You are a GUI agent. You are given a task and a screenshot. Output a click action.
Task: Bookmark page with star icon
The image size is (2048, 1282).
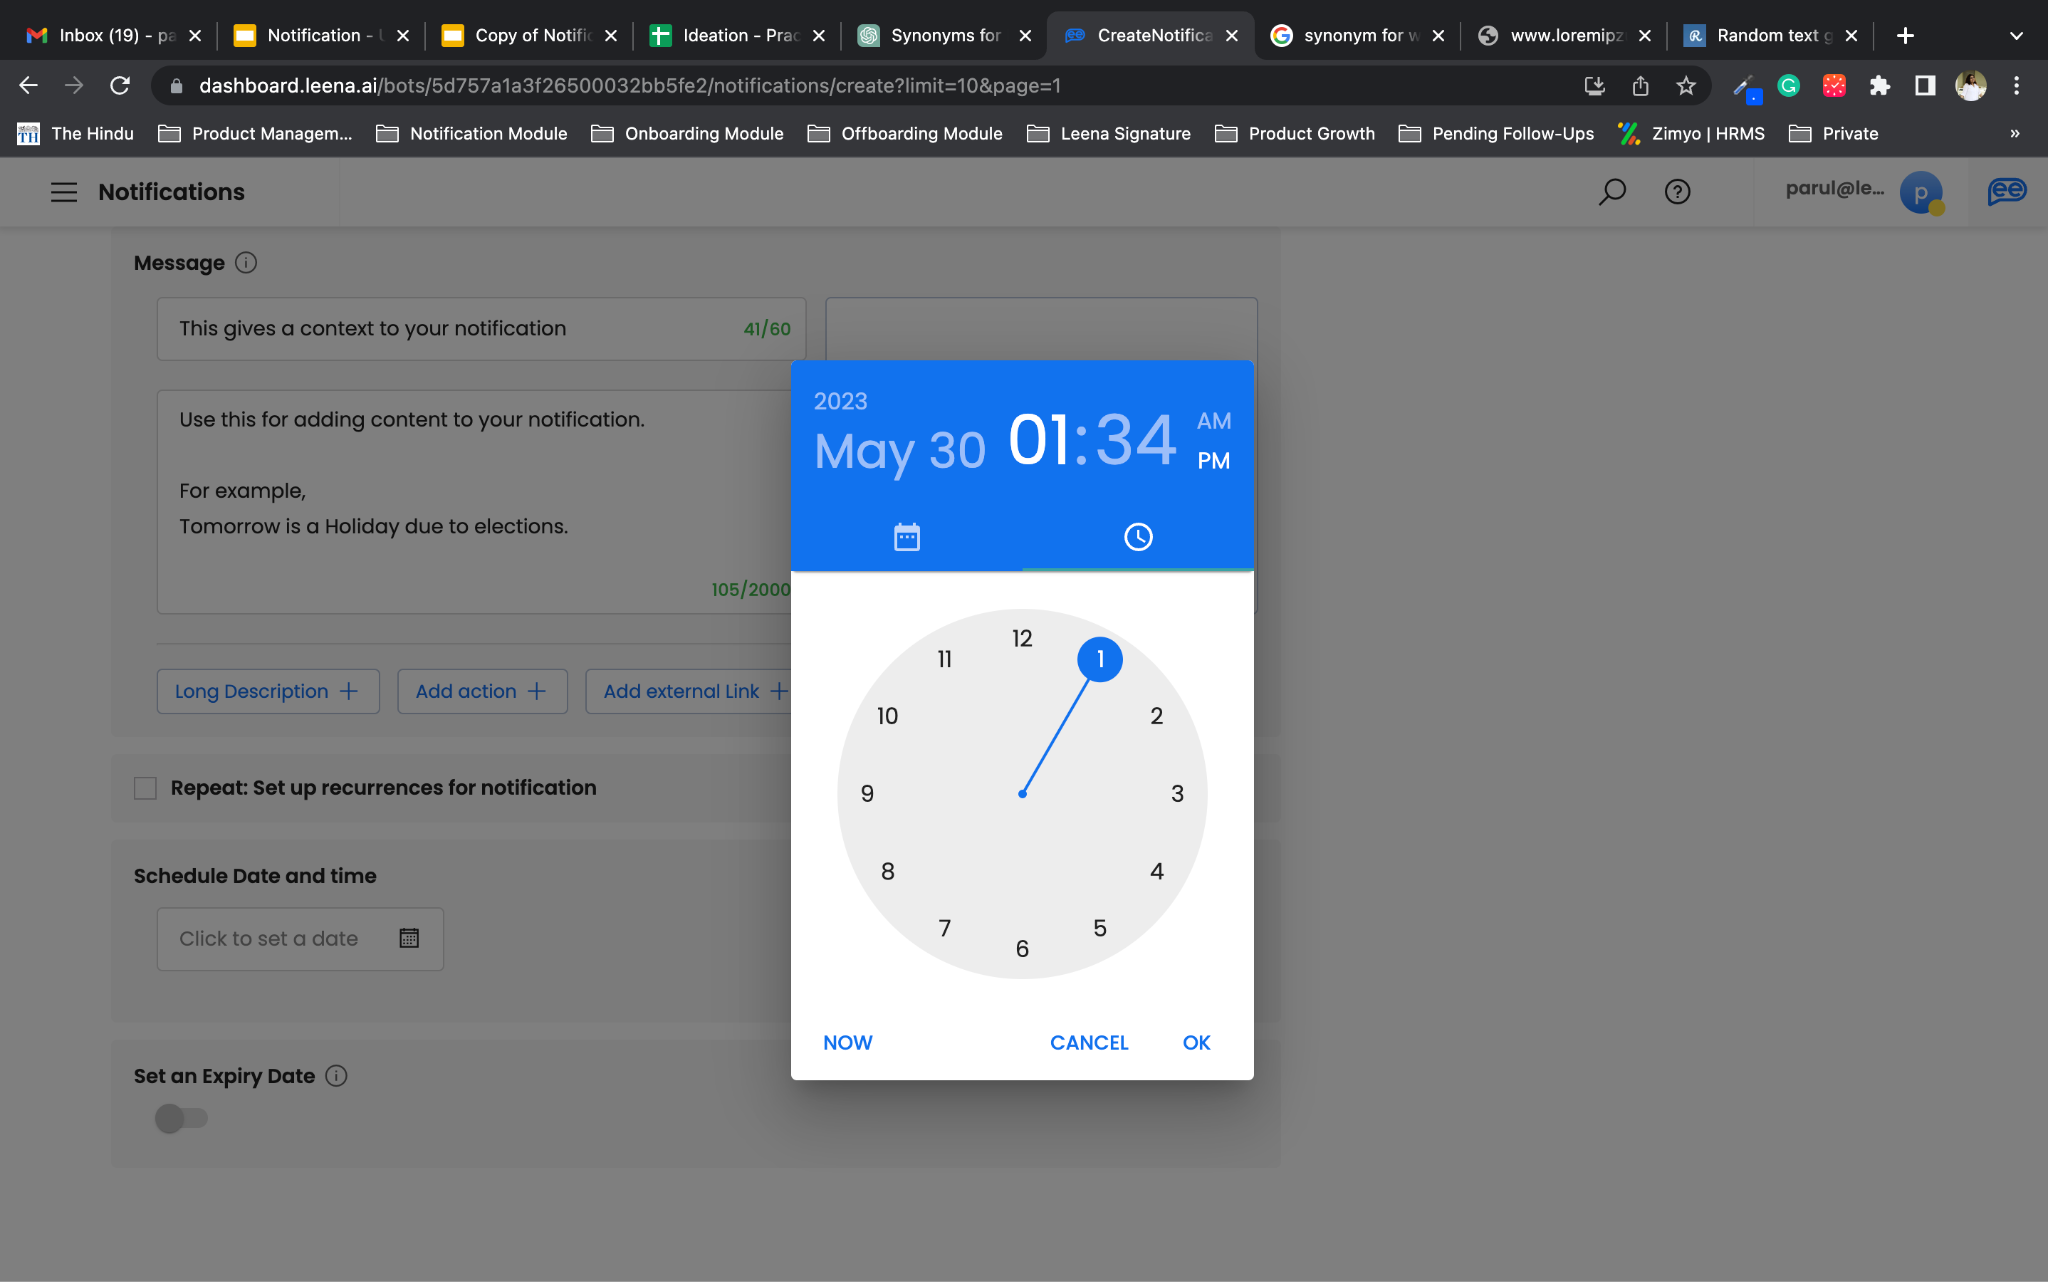[1686, 86]
